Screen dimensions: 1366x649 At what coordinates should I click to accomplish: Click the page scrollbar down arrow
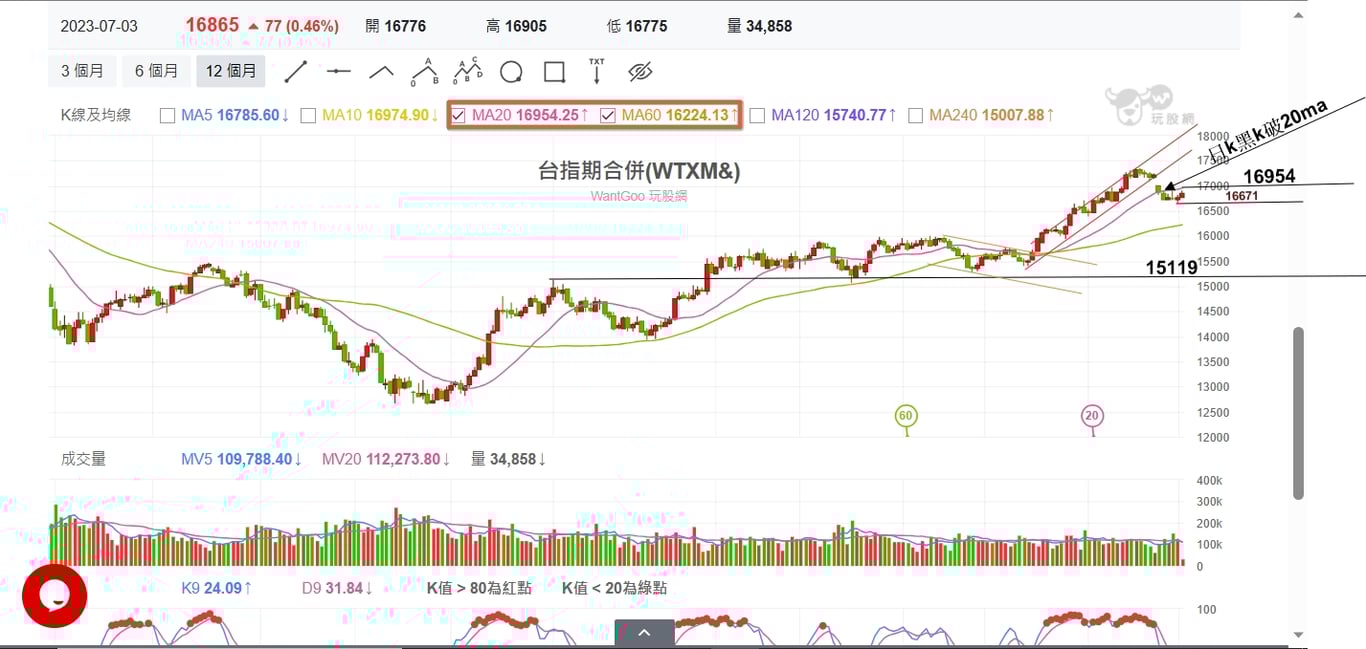tap(1298, 634)
